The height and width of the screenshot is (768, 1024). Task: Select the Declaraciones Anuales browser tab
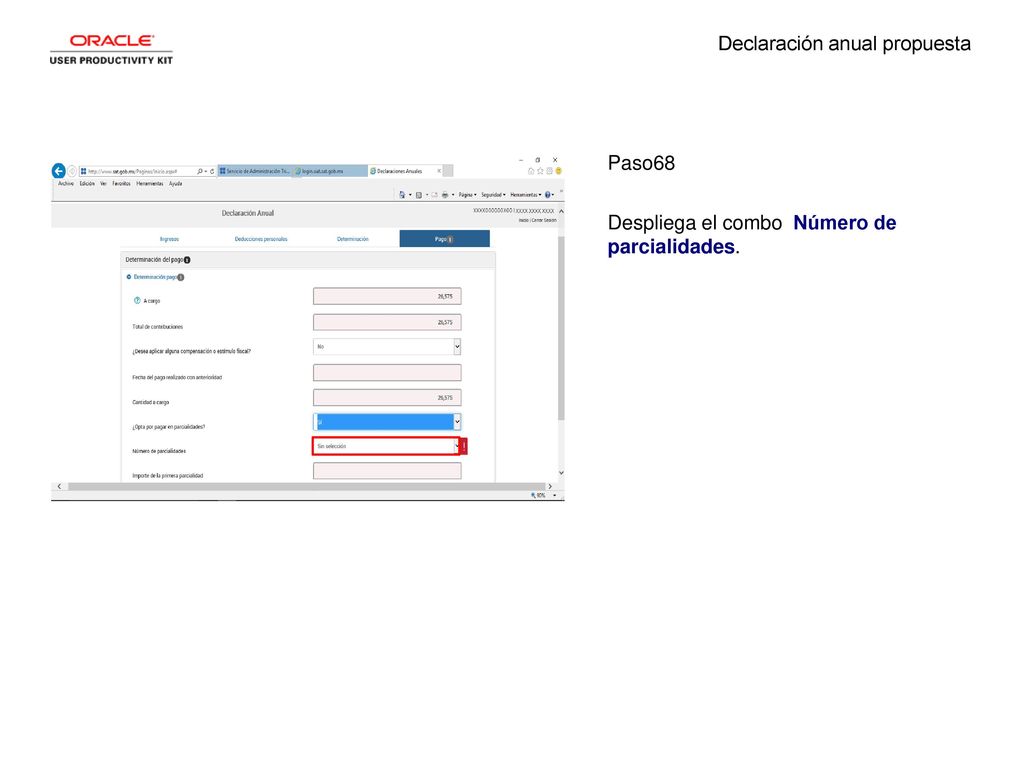(x=406, y=171)
